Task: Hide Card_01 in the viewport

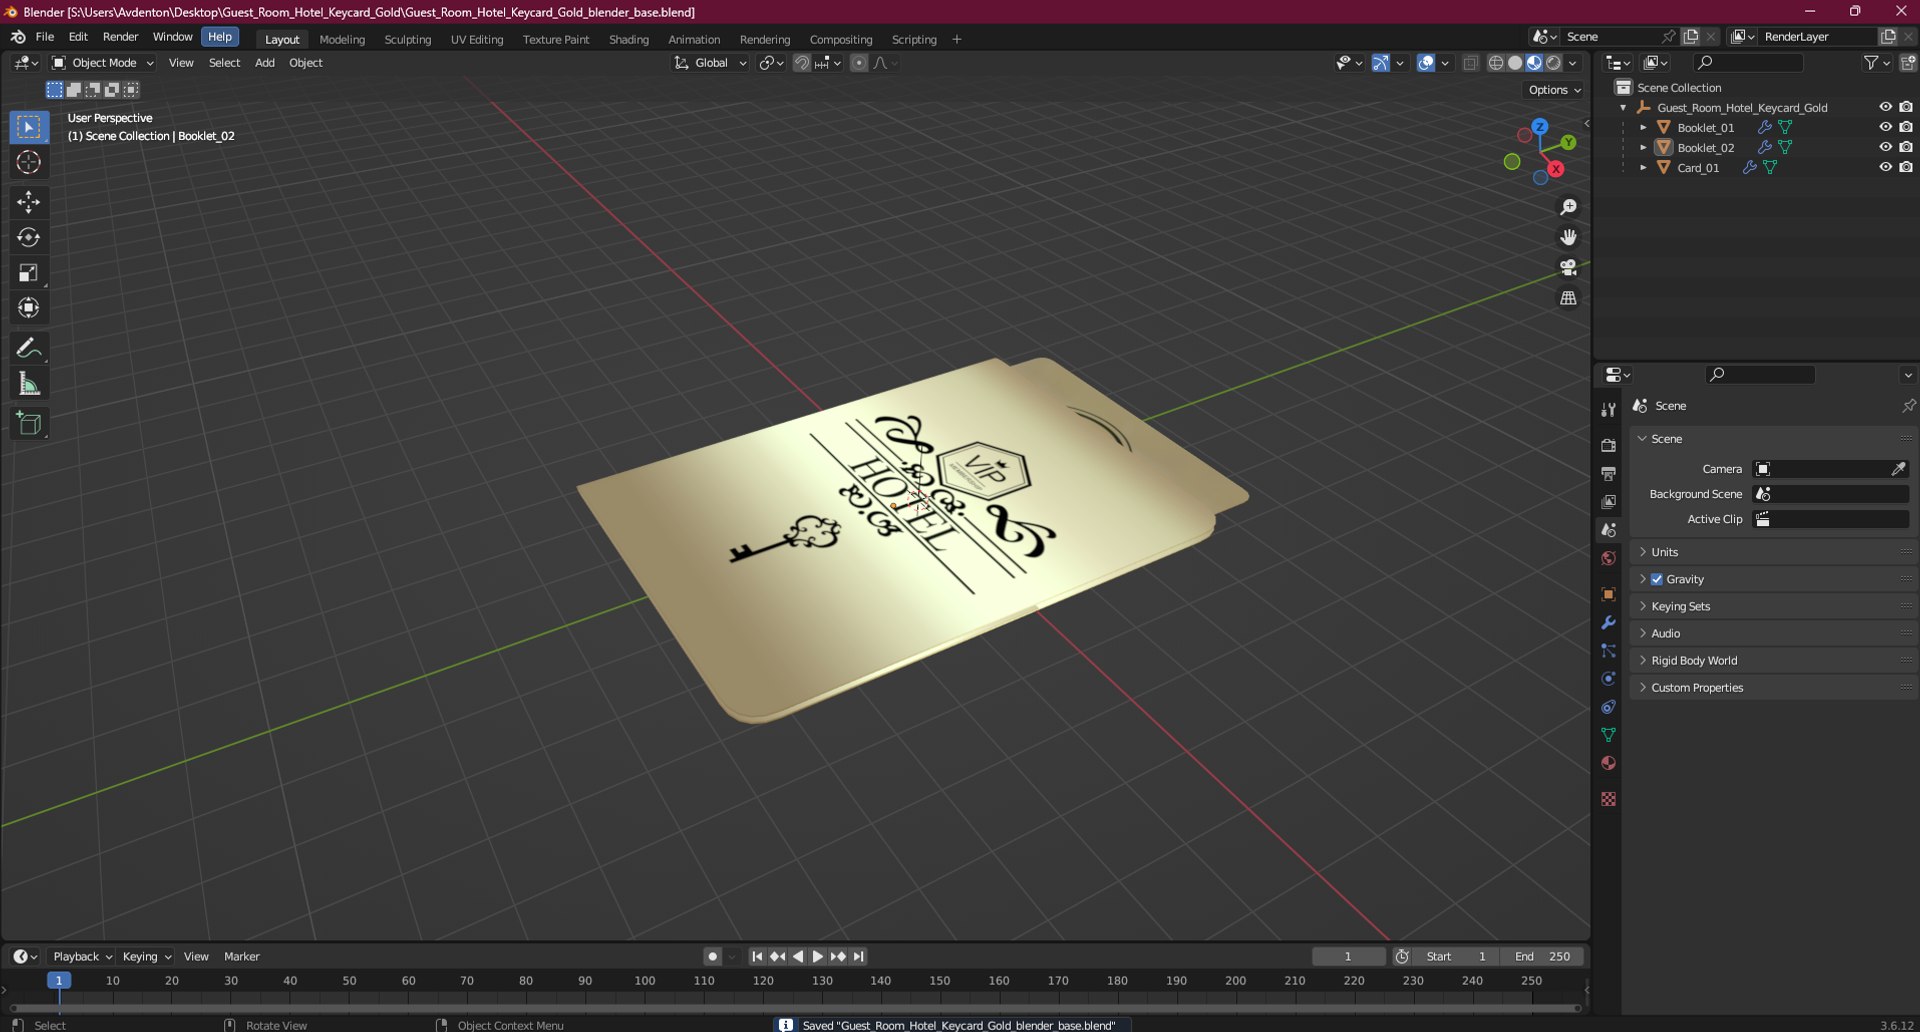Action: pos(1885,167)
